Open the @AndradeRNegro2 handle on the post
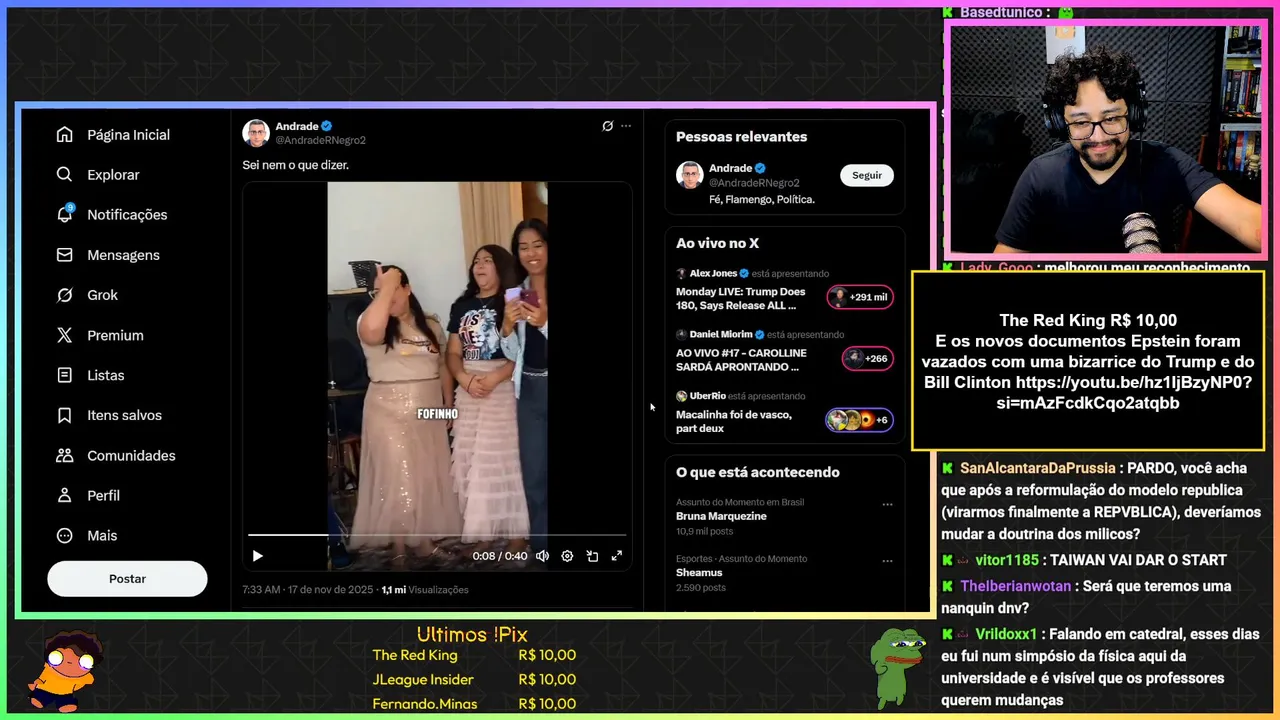The image size is (1280, 720). [321, 141]
